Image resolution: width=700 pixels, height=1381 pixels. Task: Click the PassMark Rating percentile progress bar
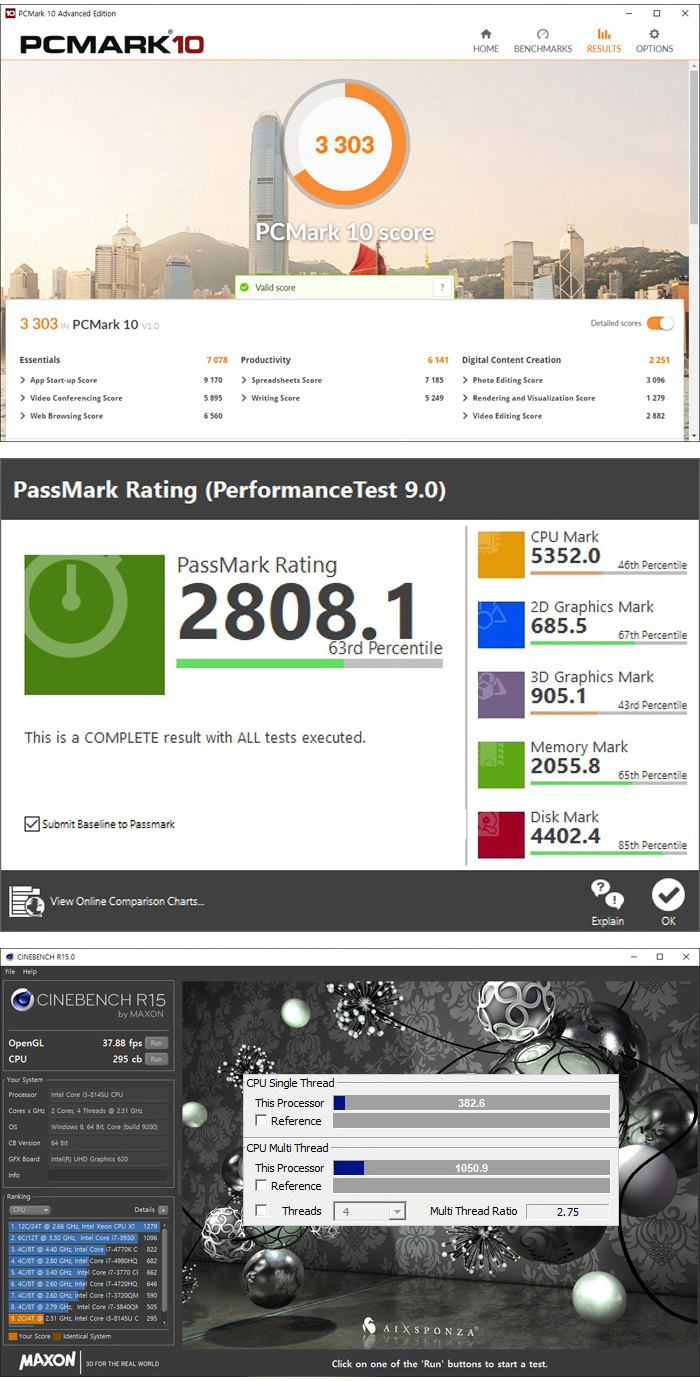(x=309, y=663)
